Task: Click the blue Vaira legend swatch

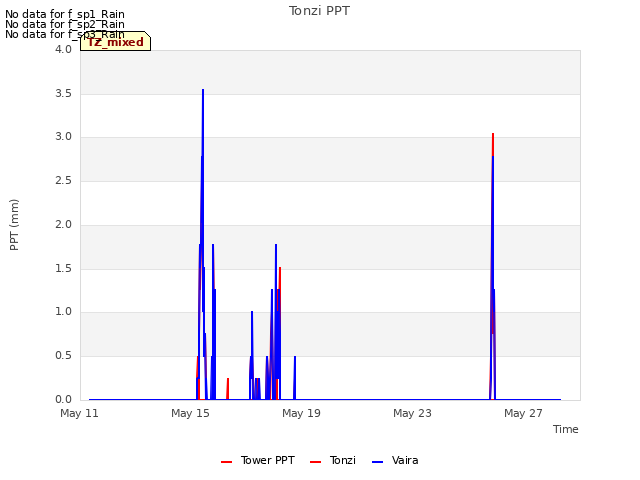Action: coord(378,462)
